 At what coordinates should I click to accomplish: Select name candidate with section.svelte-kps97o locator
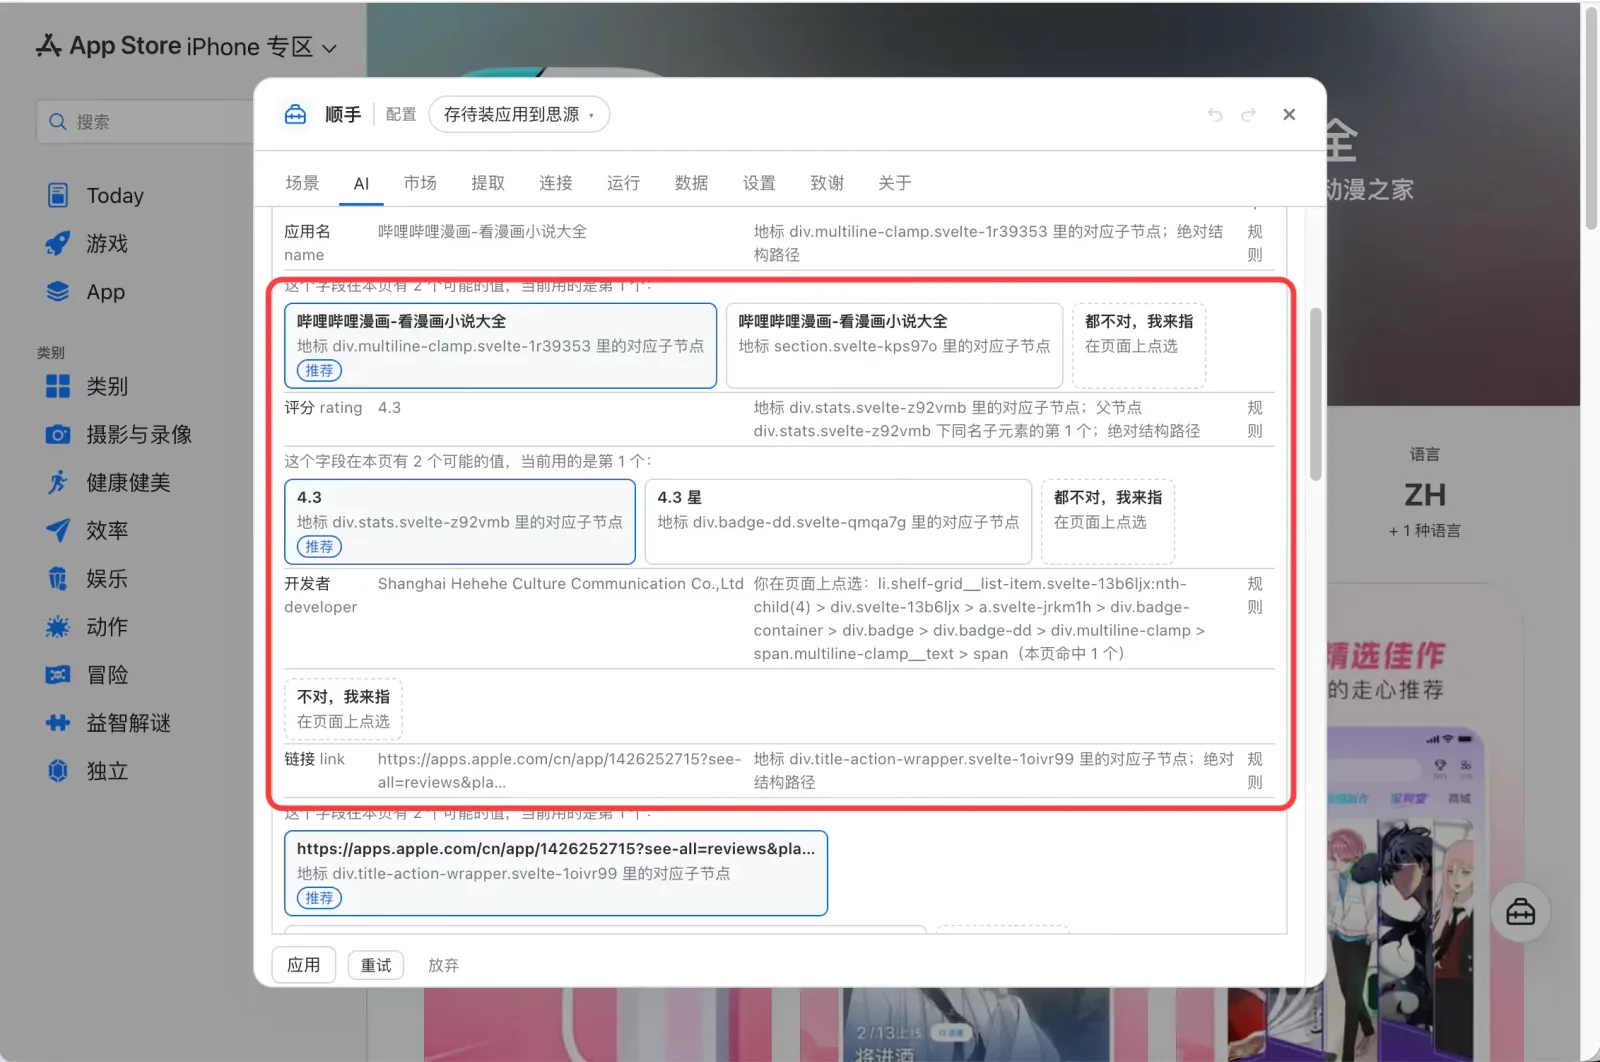point(894,345)
